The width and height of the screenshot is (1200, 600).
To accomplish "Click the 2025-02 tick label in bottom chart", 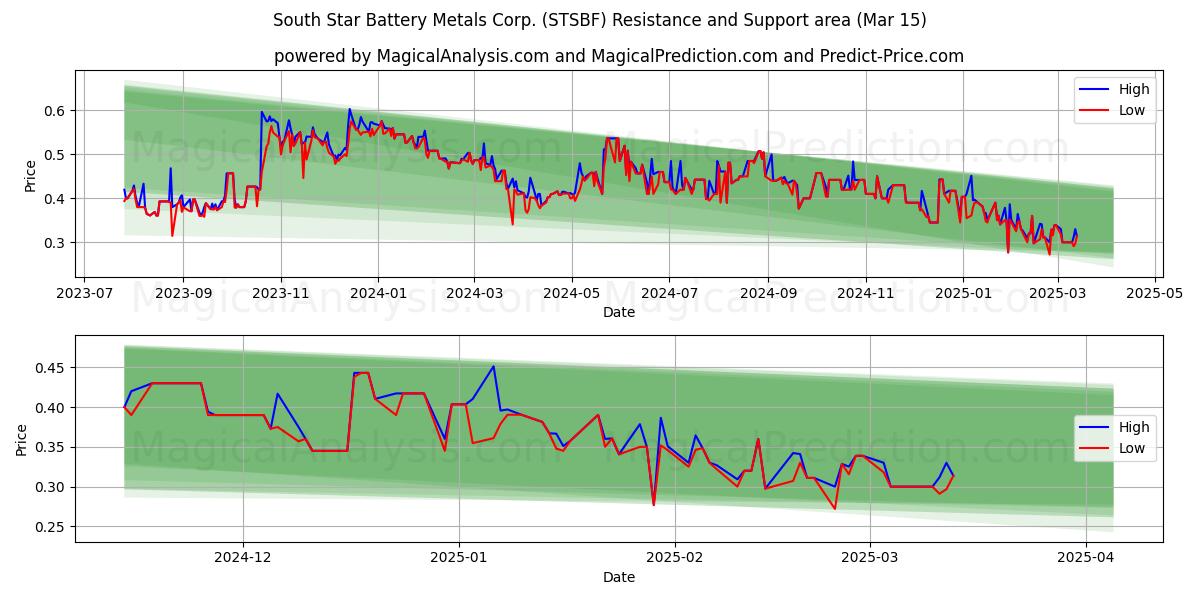I will [x=675, y=558].
